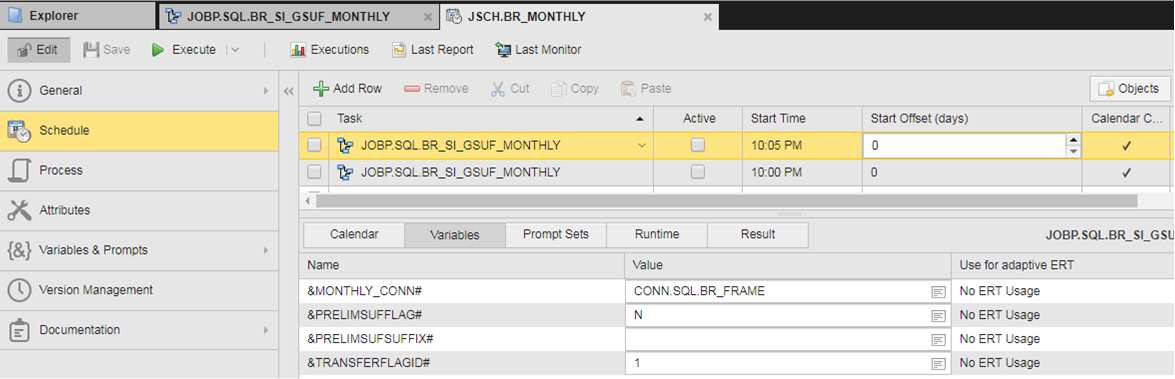
Task: Click the General info icon in sidebar
Action: click(x=19, y=91)
